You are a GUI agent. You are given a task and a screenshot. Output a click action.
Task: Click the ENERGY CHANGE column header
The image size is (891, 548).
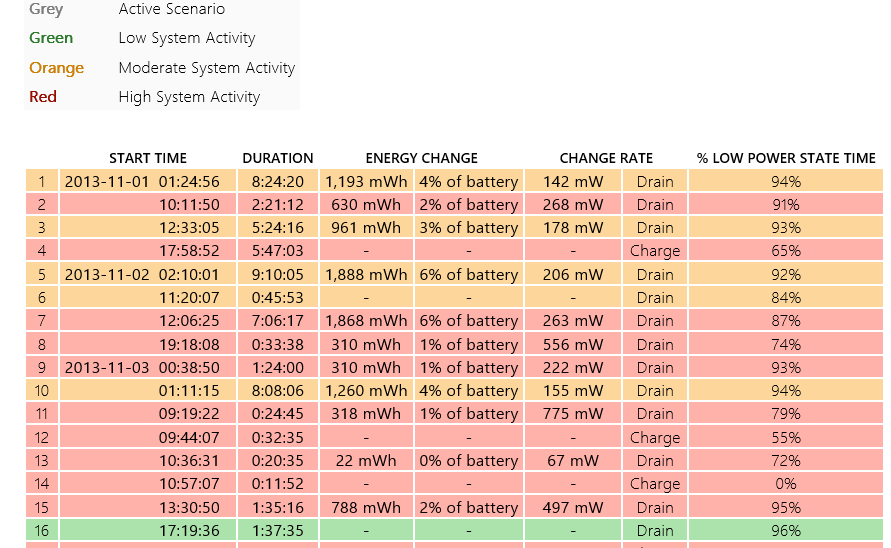tap(421, 158)
